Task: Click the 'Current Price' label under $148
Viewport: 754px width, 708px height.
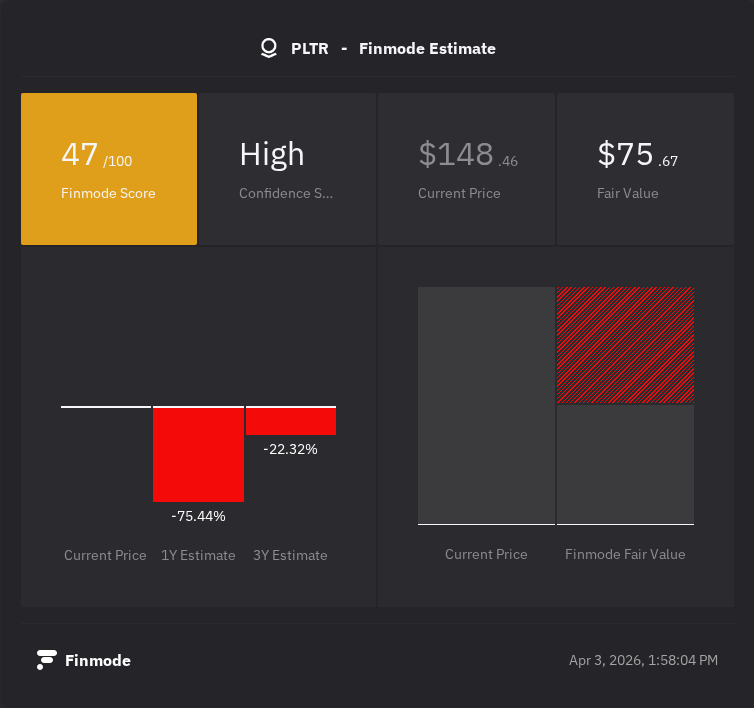Action: click(x=459, y=193)
